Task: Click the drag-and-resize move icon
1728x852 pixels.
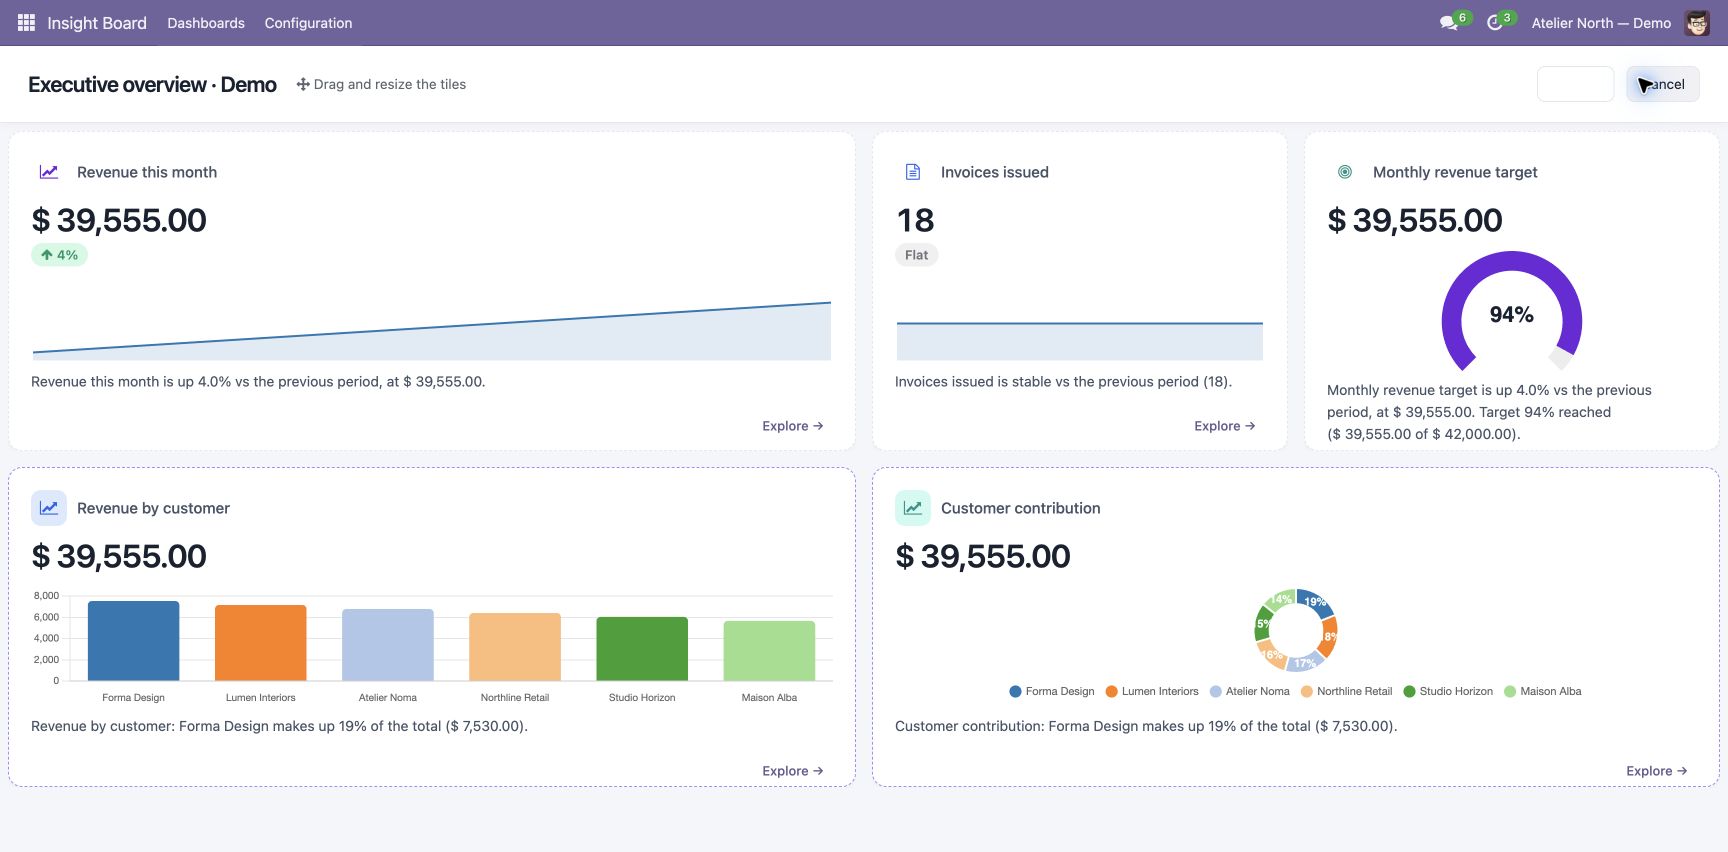Action: (303, 84)
